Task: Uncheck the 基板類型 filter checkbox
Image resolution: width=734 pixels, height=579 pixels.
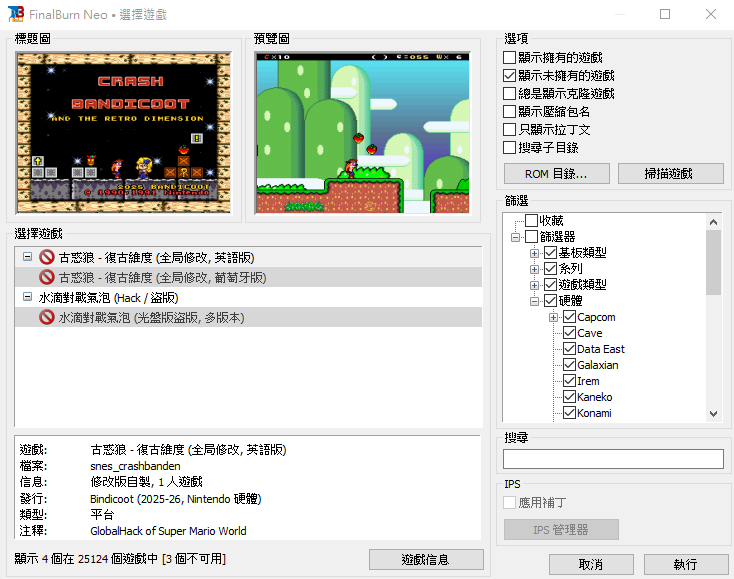Action: pyautogui.click(x=550, y=253)
